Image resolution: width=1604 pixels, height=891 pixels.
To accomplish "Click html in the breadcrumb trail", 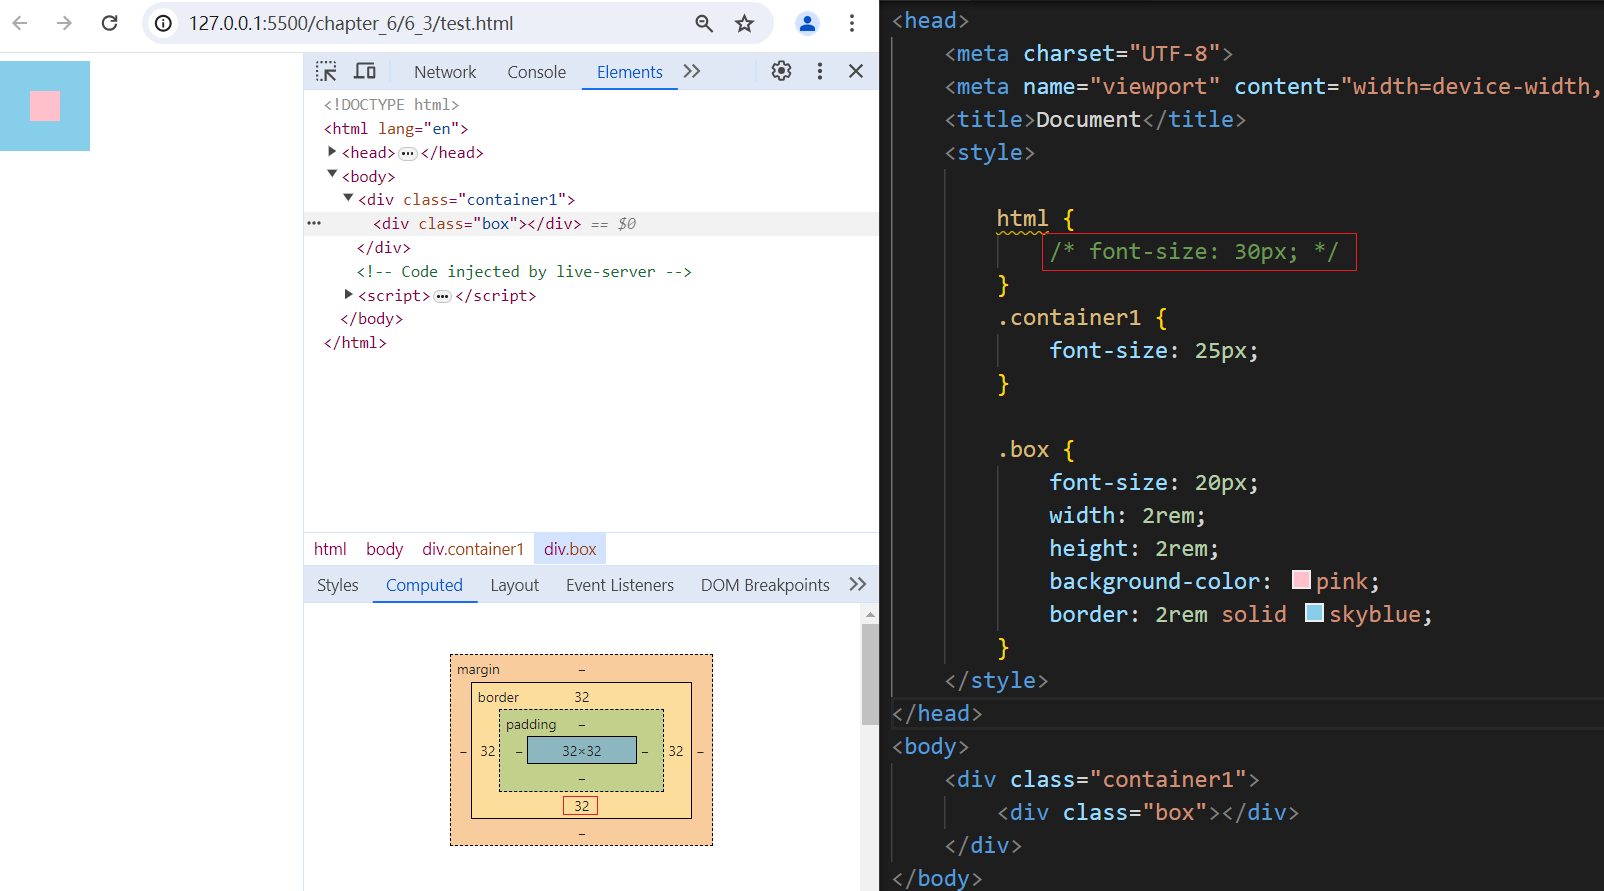I will pyautogui.click(x=330, y=549).
